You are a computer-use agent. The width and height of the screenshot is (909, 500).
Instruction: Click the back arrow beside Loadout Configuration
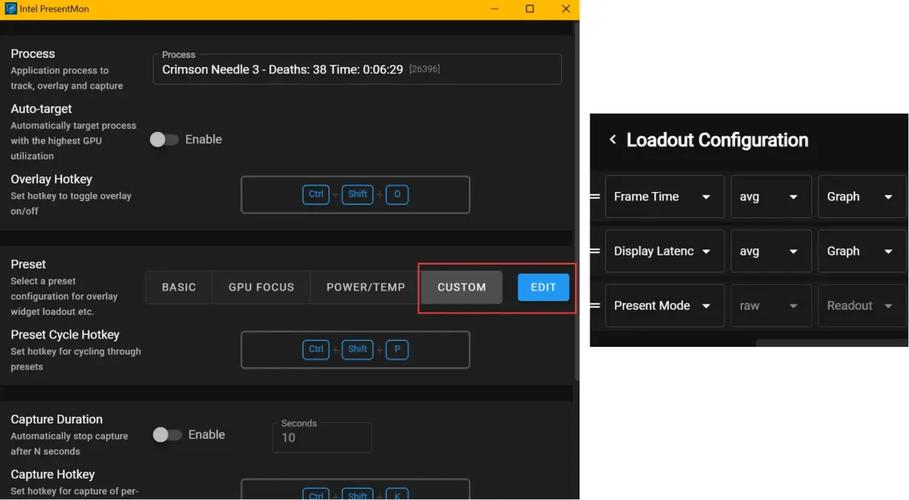pos(612,140)
